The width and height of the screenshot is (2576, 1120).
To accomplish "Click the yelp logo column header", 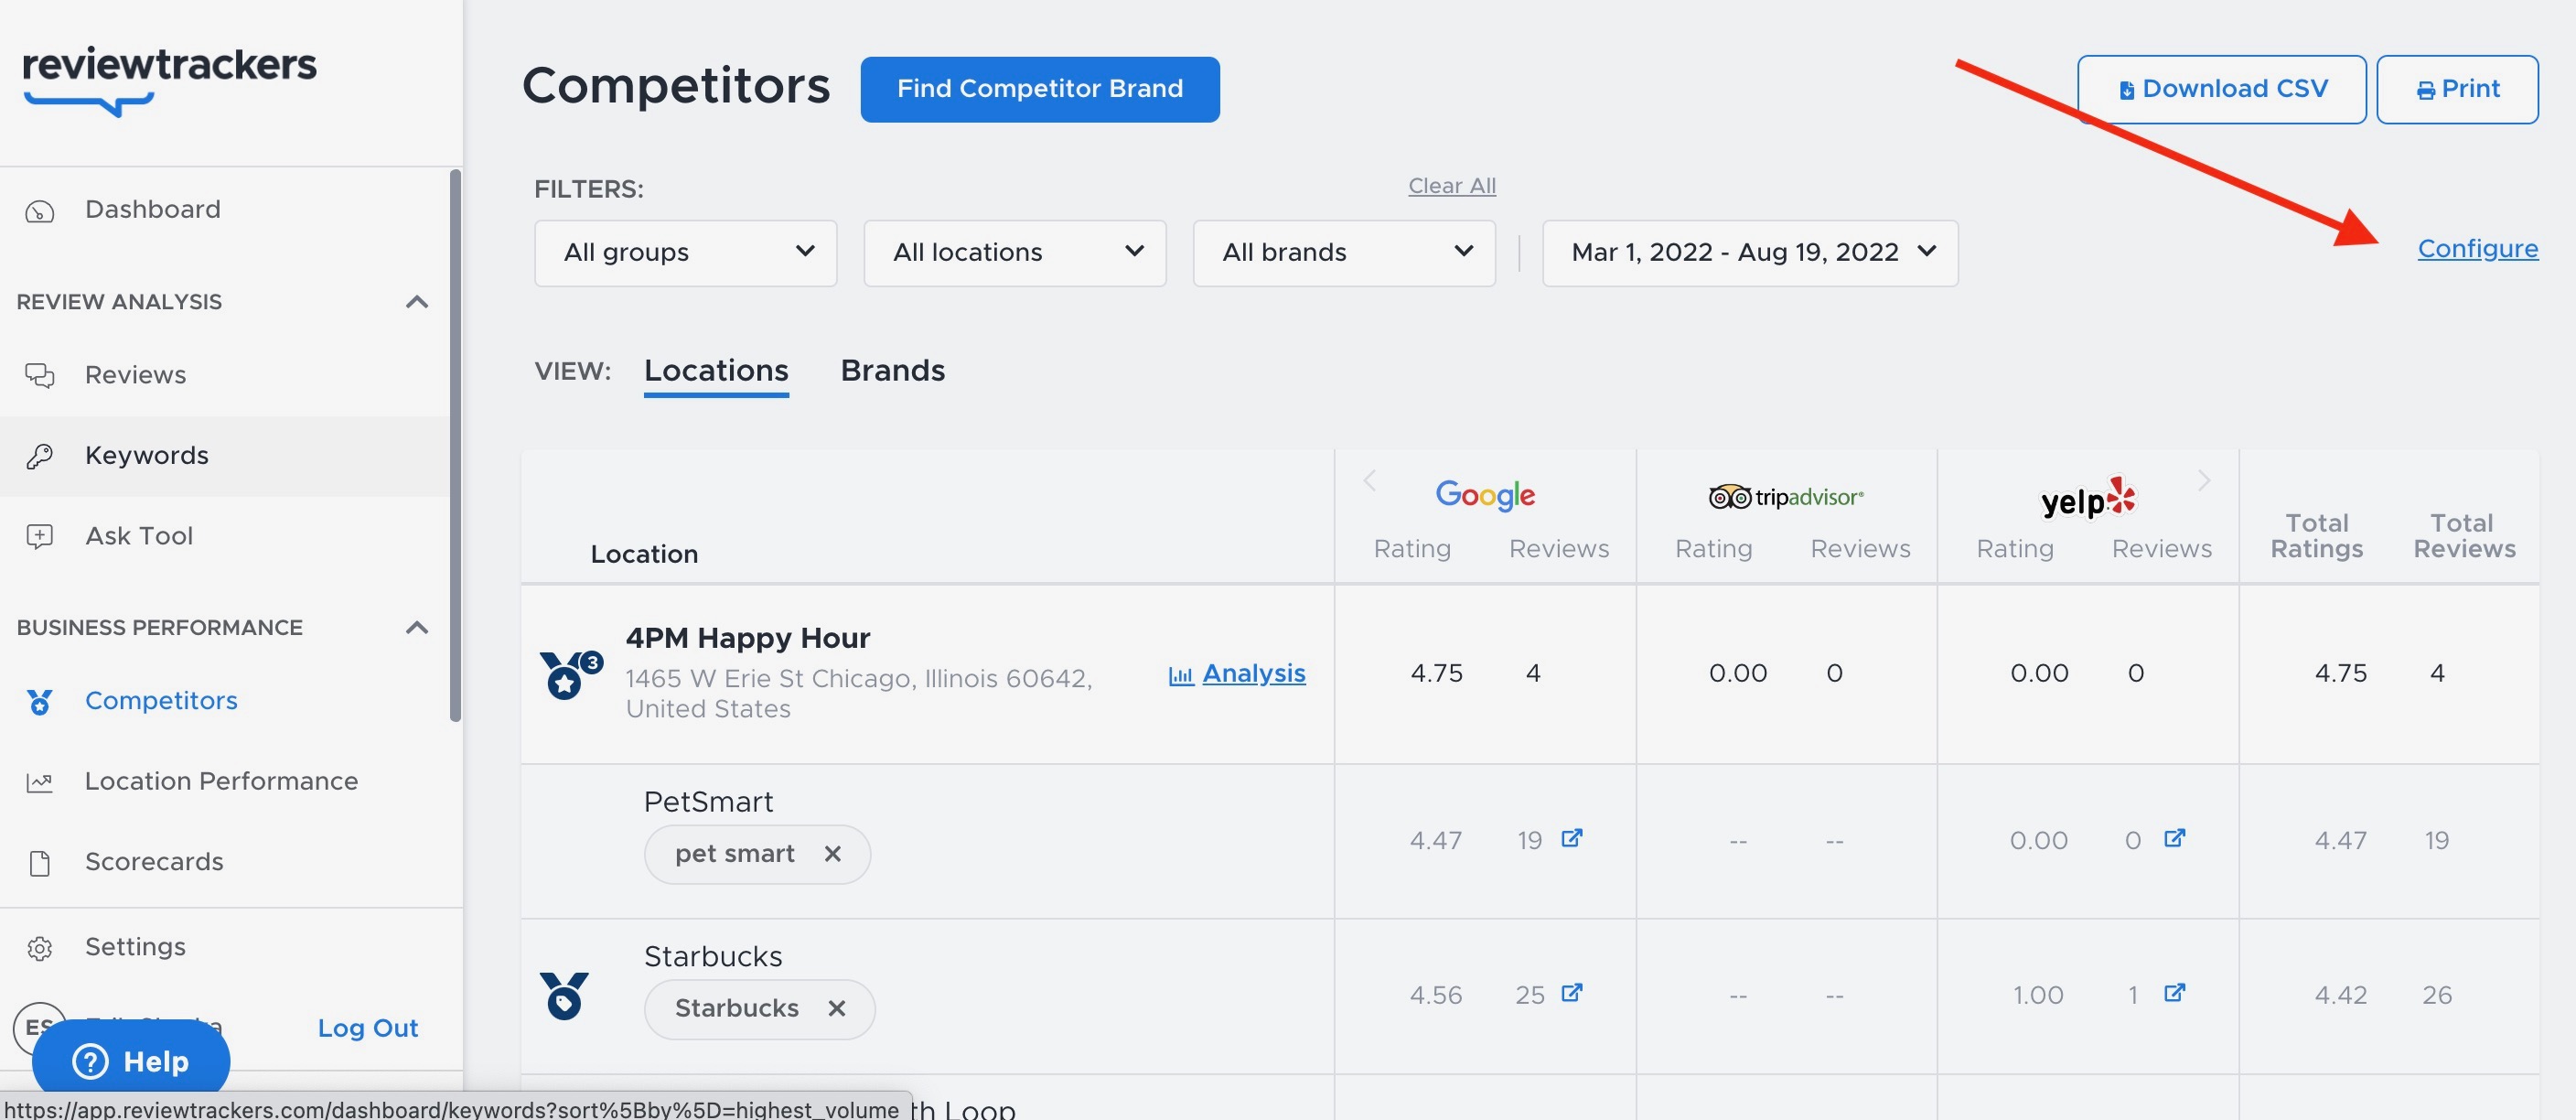I will [2088, 497].
